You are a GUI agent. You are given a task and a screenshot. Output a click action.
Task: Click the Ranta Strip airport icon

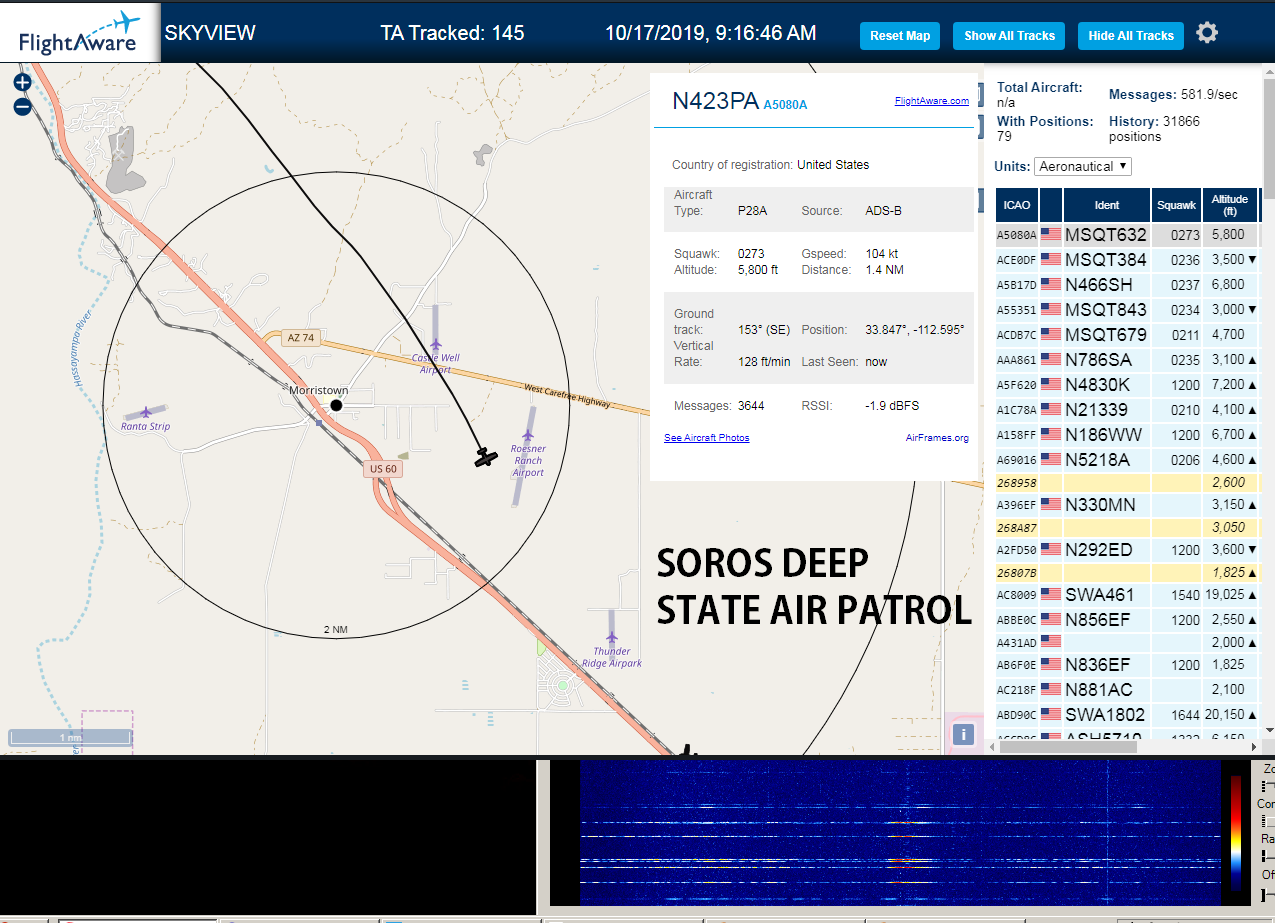[x=146, y=412]
